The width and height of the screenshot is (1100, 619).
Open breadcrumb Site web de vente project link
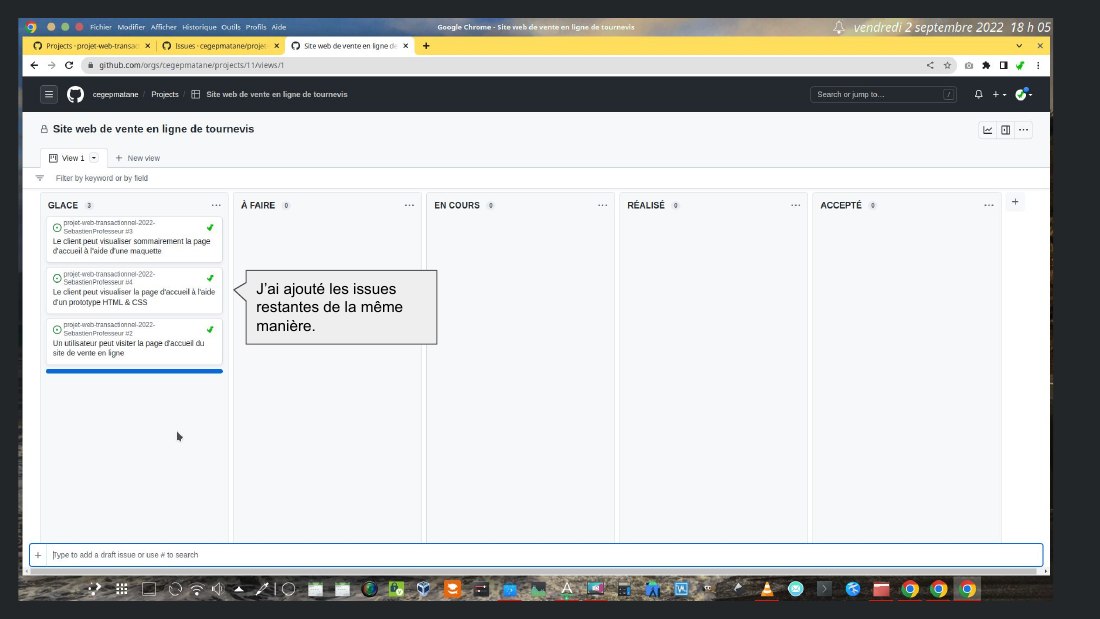(276, 94)
